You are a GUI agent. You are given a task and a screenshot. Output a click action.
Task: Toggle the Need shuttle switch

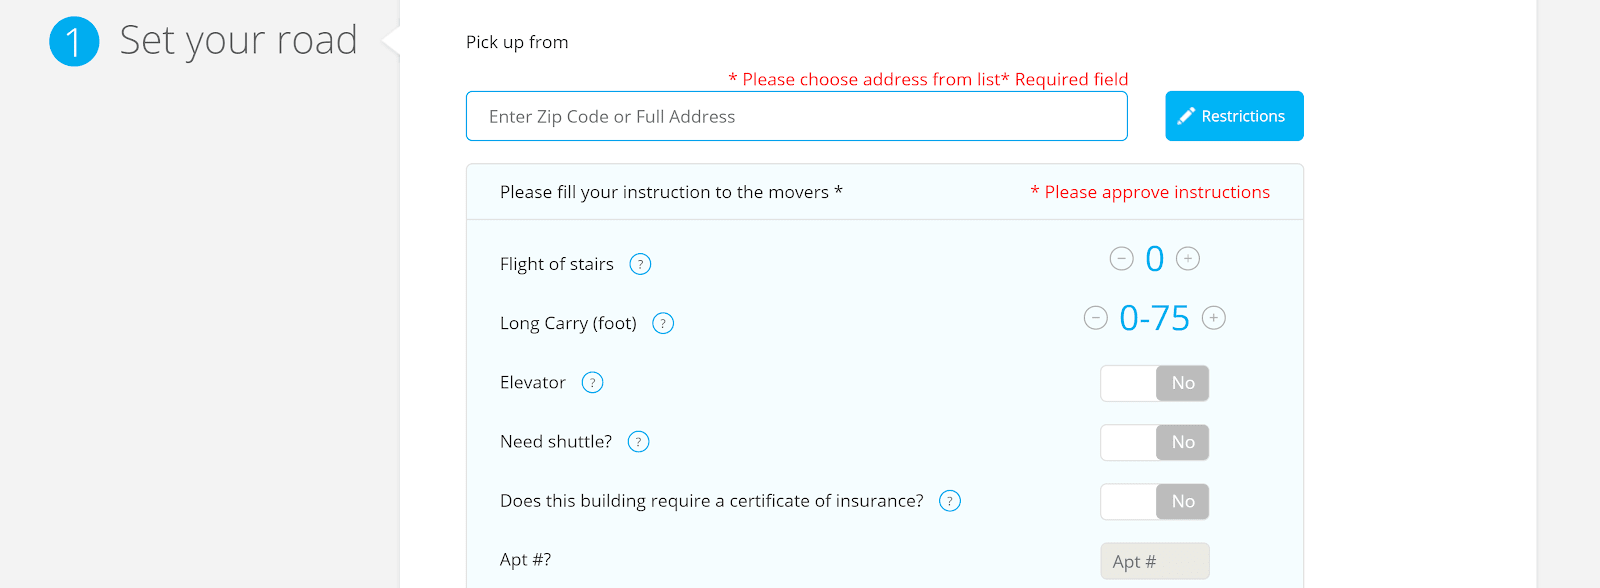1155,442
